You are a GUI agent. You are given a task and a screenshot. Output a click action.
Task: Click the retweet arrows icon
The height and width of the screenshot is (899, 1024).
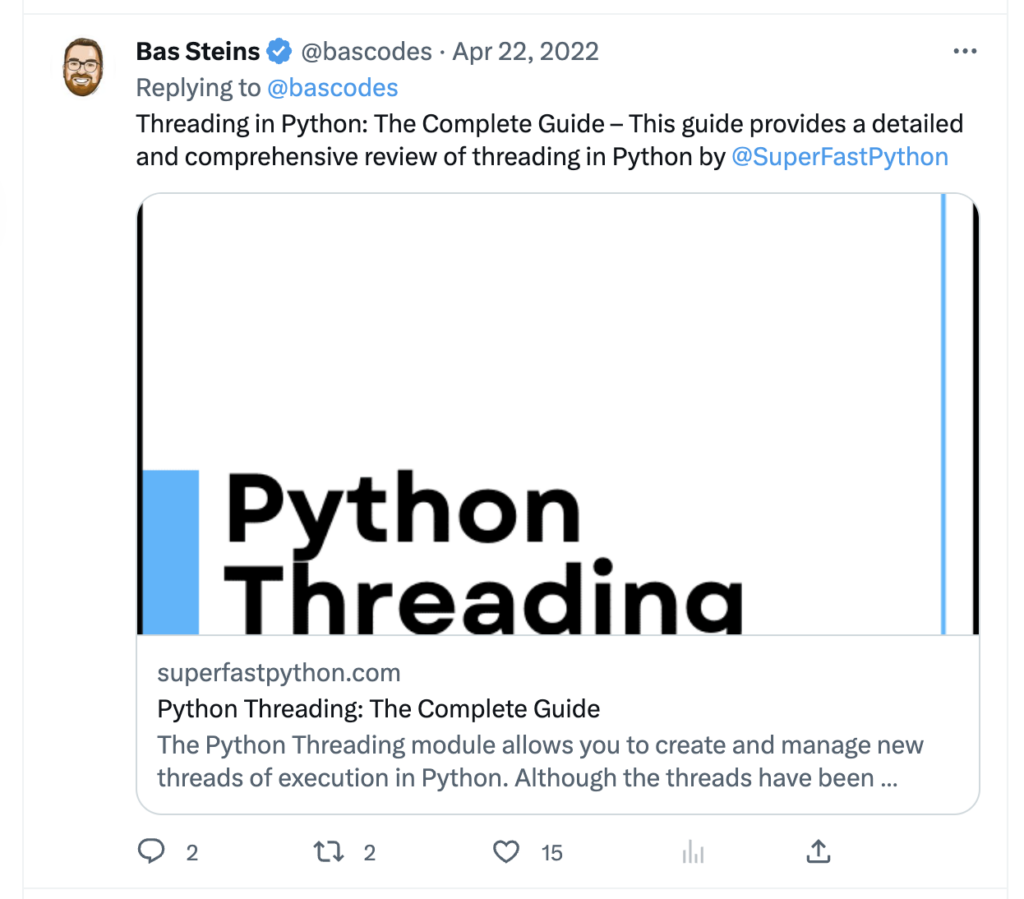328,852
